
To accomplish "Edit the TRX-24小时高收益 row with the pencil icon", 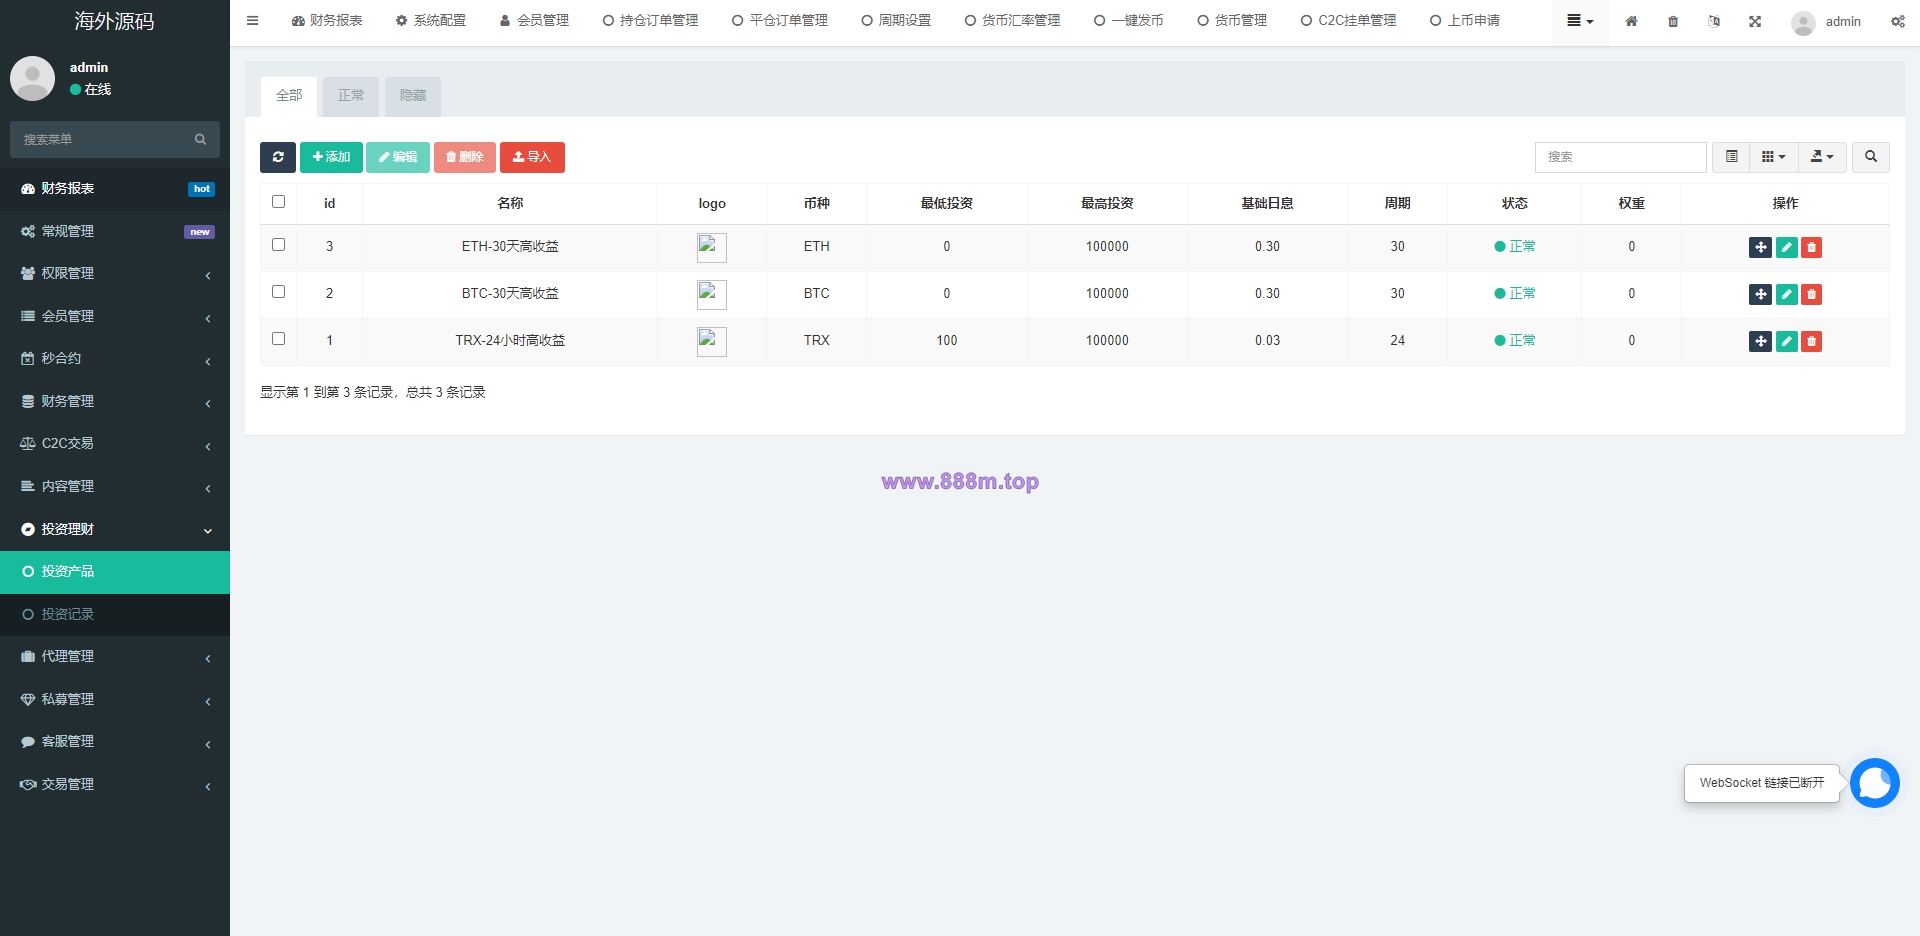I will tap(1787, 341).
